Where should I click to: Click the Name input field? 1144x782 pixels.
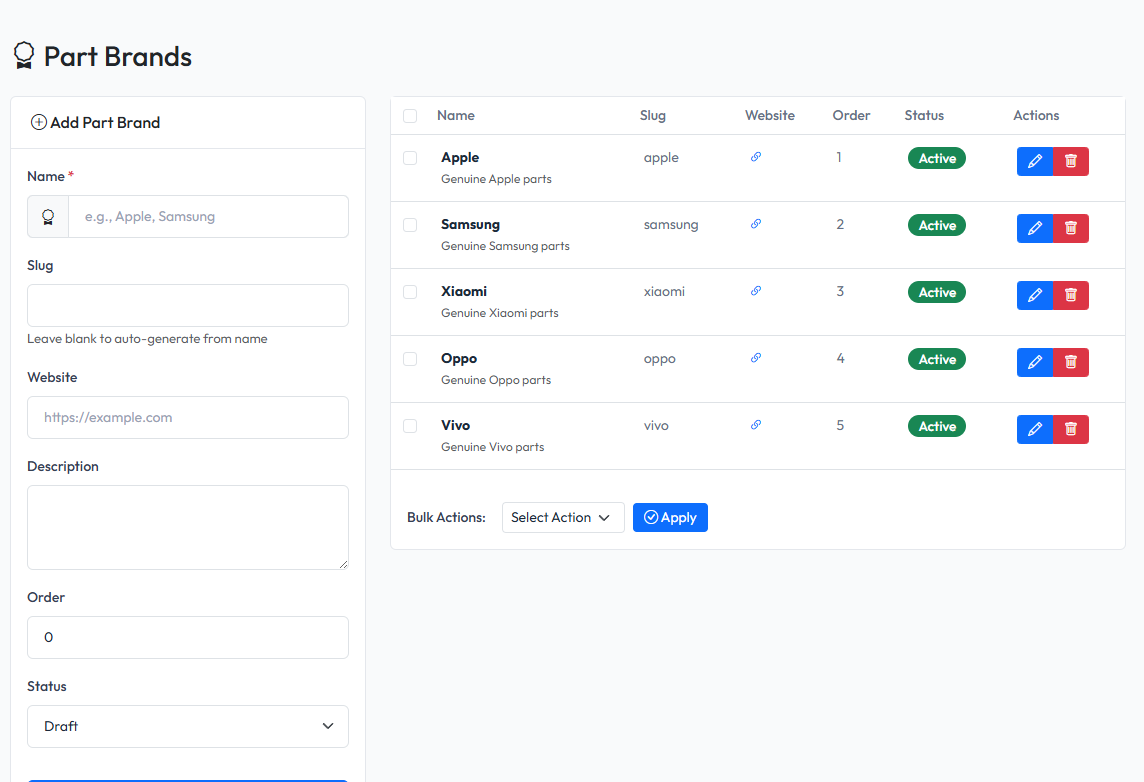pos(208,216)
